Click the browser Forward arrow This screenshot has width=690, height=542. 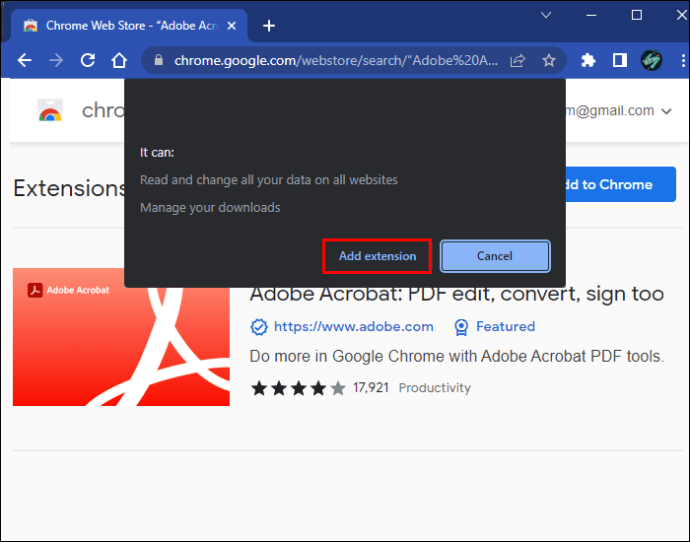coord(56,60)
